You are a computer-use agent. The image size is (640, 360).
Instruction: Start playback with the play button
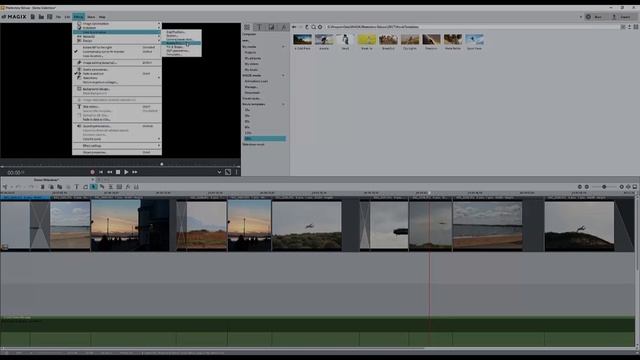click(x=126, y=172)
